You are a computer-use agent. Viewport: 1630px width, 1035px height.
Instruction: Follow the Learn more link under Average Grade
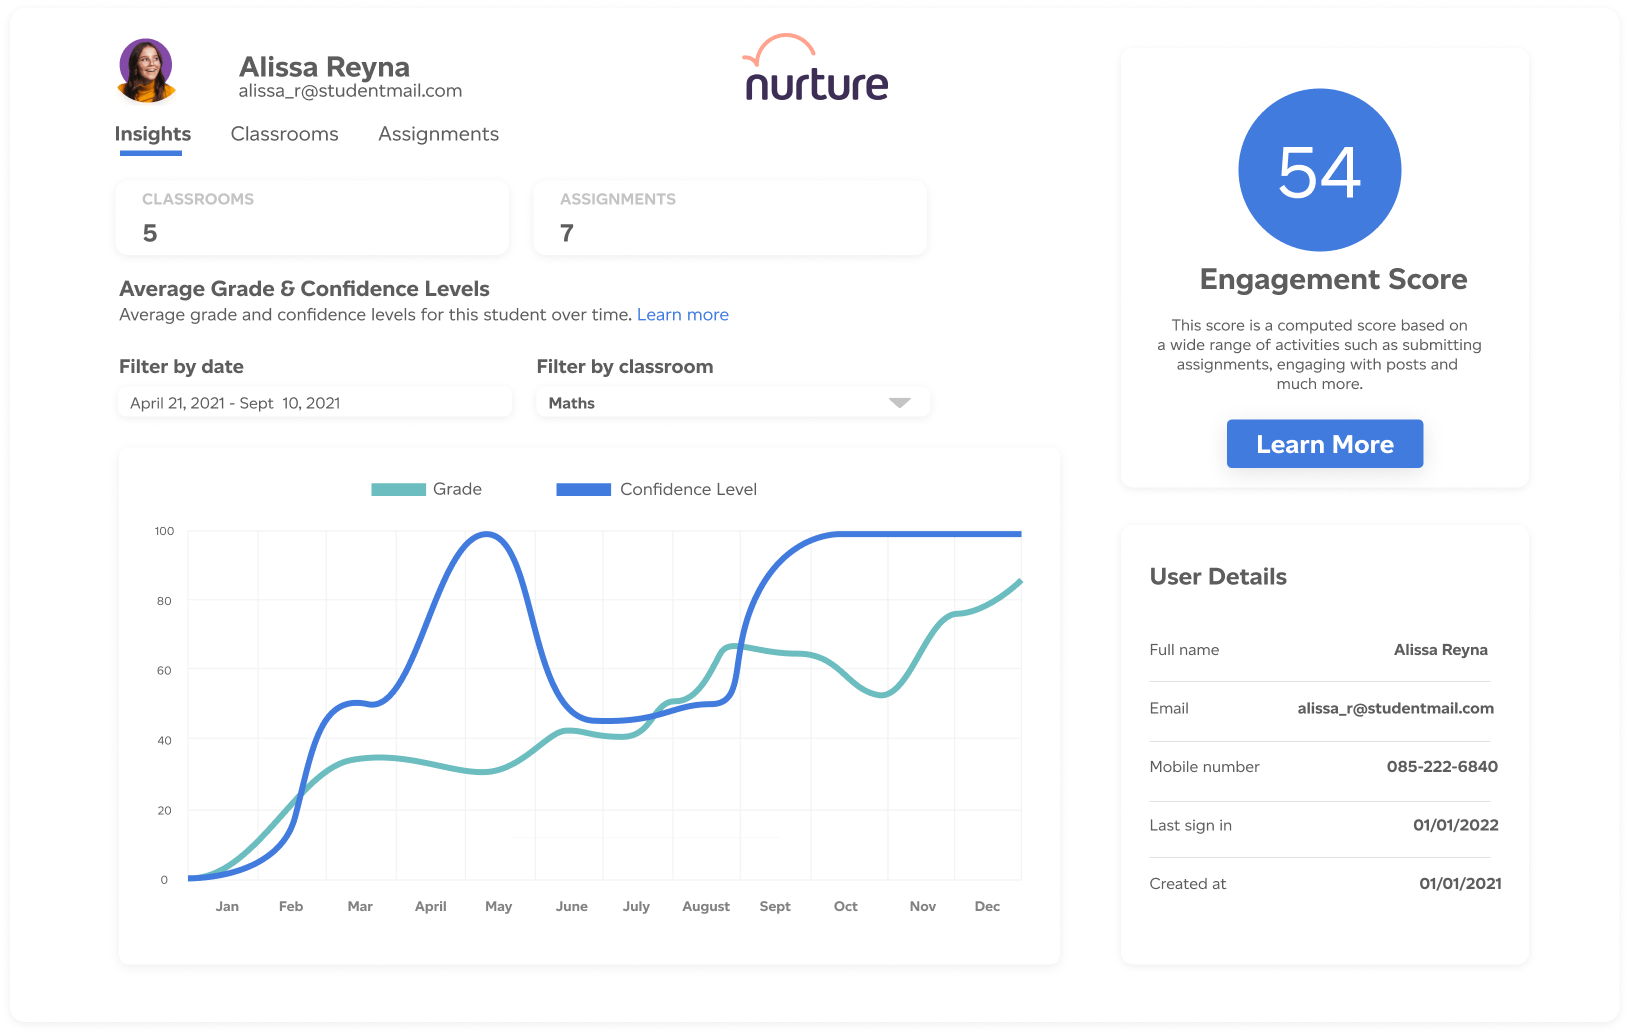(x=683, y=315)
